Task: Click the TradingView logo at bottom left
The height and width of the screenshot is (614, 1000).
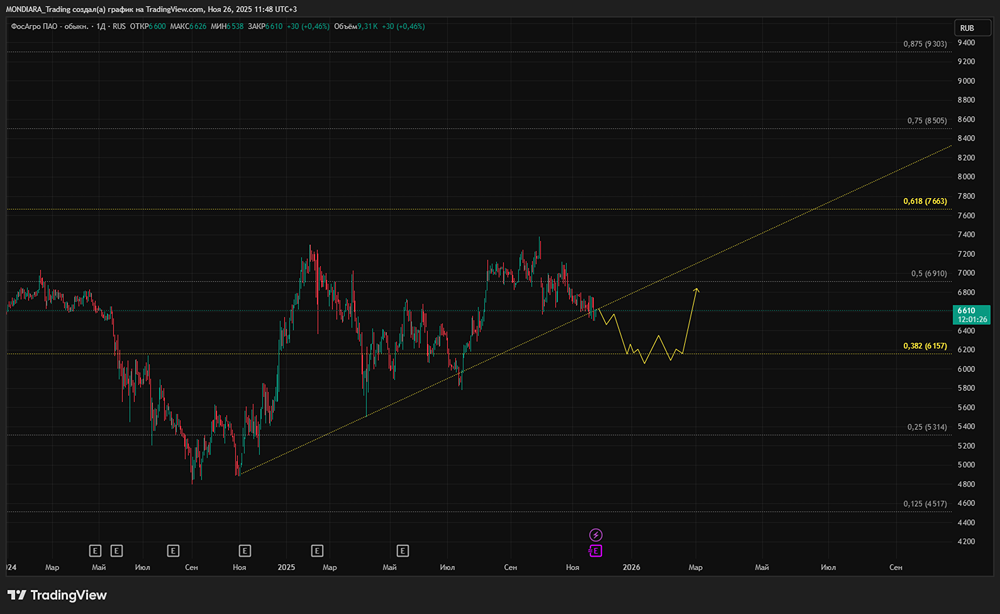Action: point(57,595)
